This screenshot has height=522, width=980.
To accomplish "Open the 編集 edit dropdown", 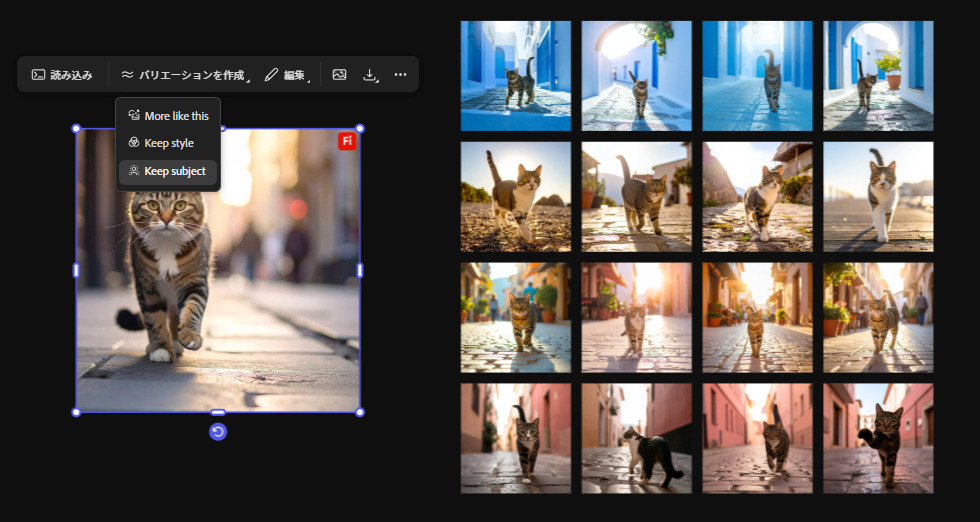I will [x=288, y=75].
